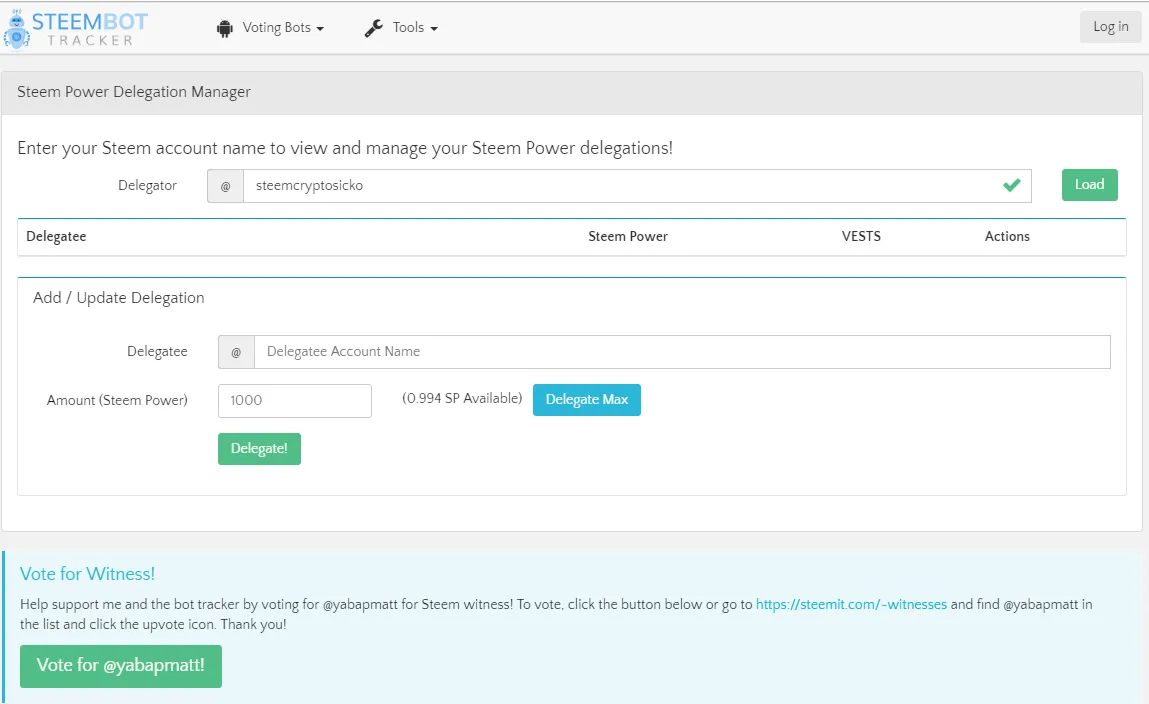Click the wrench icon beside Tools
Screen dimensions: 1149x704
point(374,28)
